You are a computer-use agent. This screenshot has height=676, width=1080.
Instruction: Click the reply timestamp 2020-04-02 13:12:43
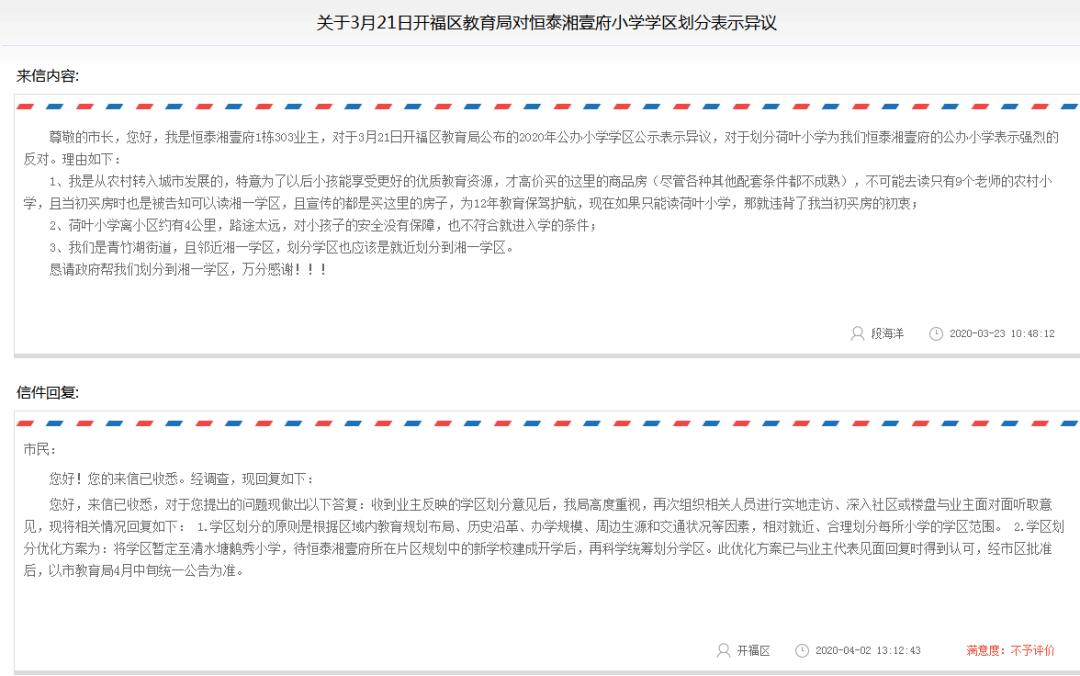[x=867, y=651]
